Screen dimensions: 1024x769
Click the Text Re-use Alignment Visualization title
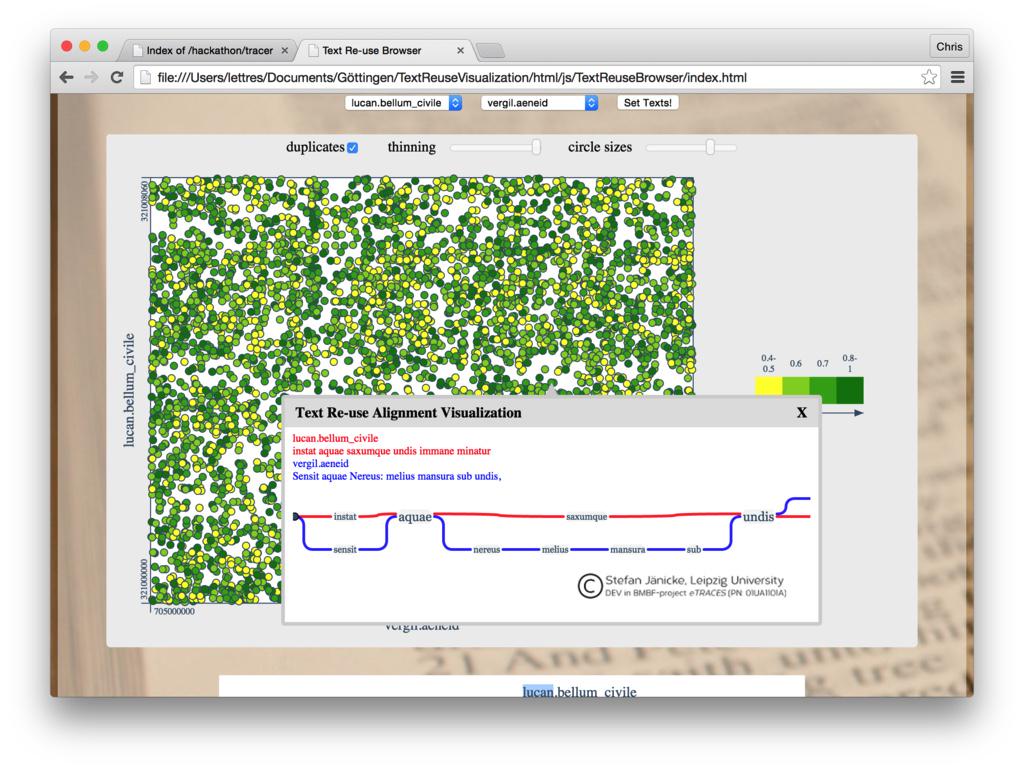[x=408, y=413]
